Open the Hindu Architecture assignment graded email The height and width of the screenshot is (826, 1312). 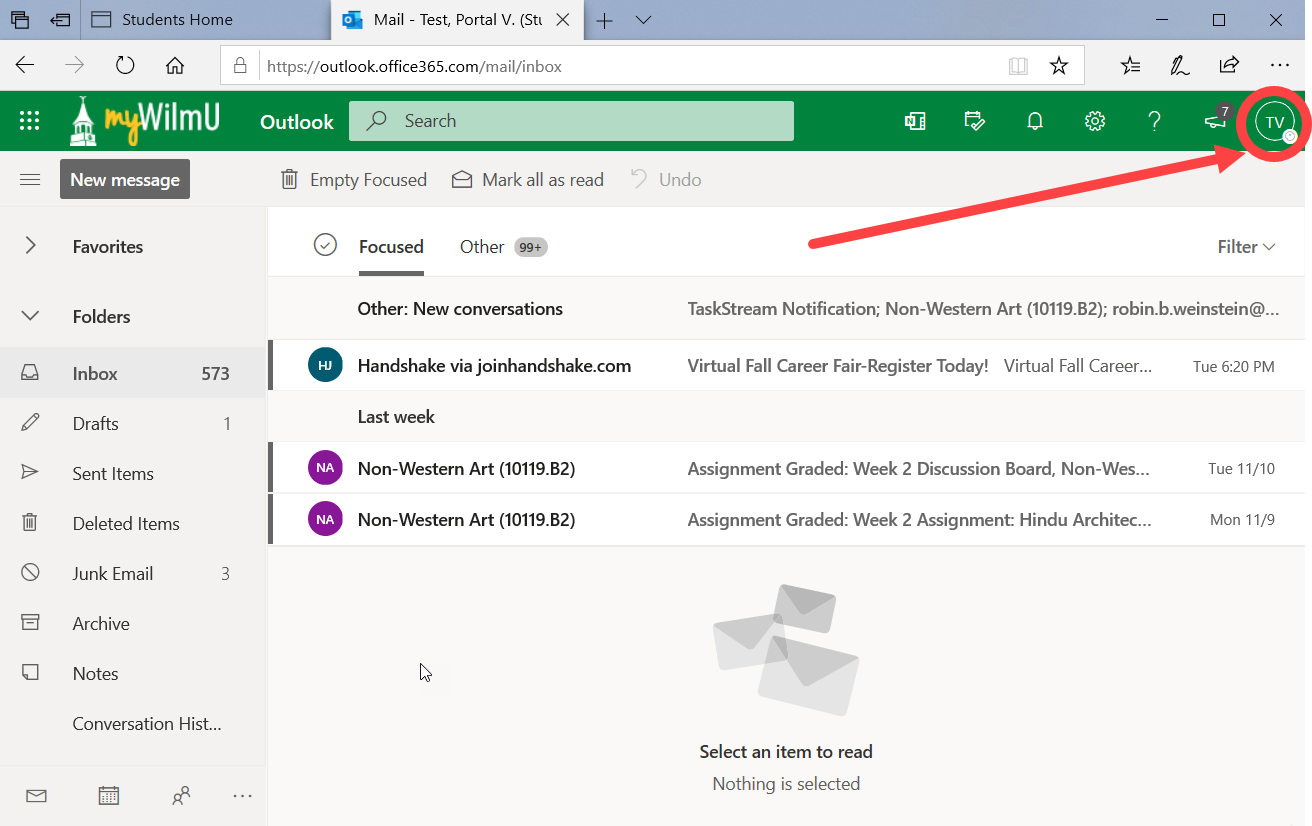coord(787,520)
